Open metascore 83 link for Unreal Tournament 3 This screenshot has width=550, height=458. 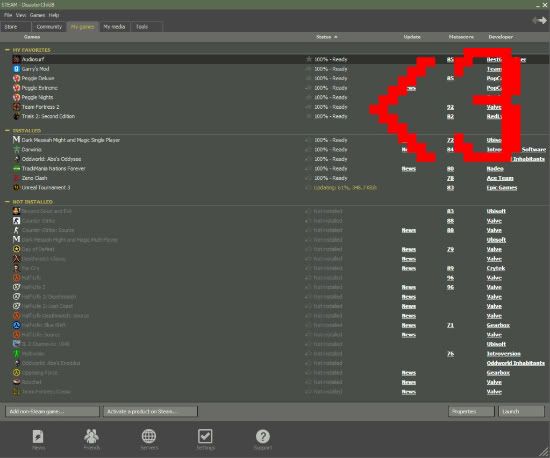click(x=450, y=188)
